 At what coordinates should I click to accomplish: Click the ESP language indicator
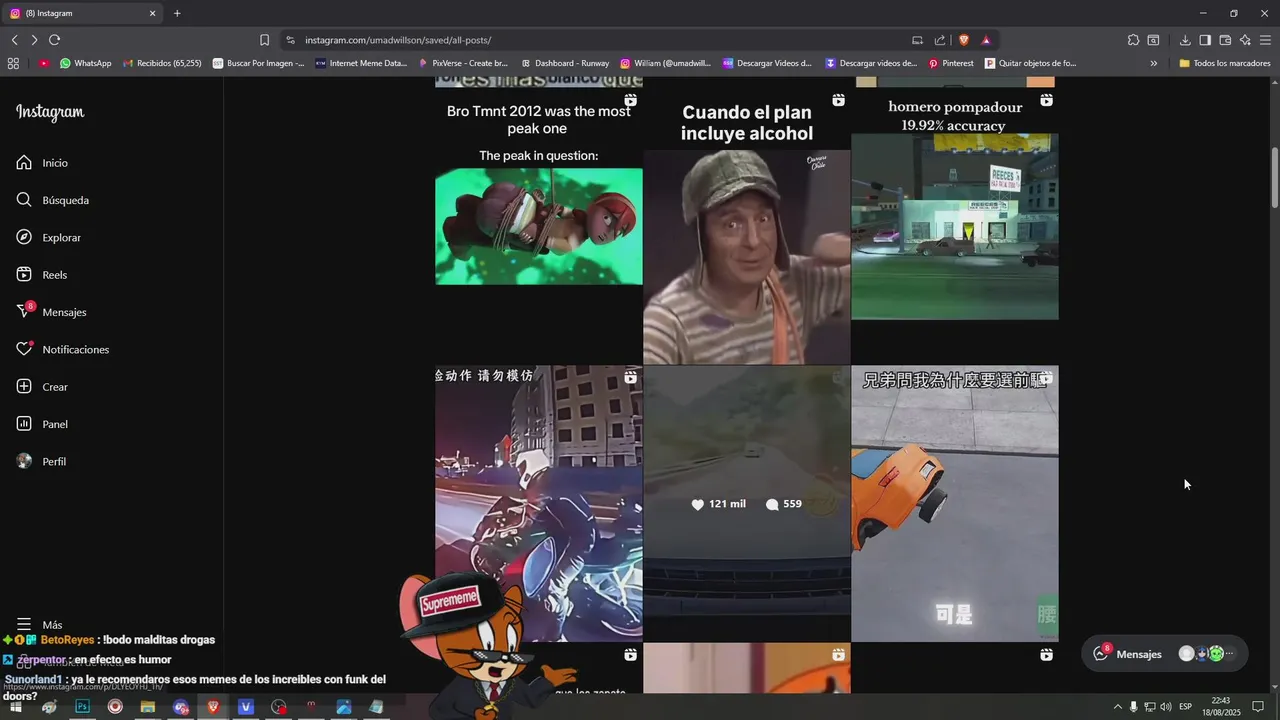click(x=1186, y=707)
